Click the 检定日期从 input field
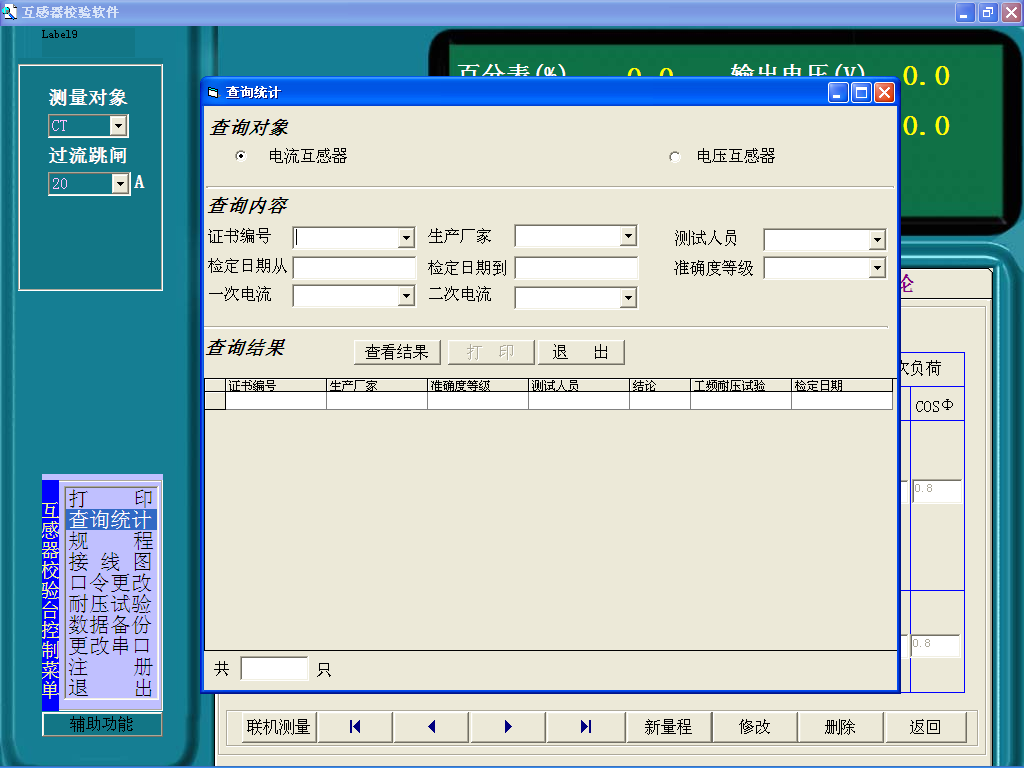Viewport: 1024px width, 768px height. [x=354, y=268]
